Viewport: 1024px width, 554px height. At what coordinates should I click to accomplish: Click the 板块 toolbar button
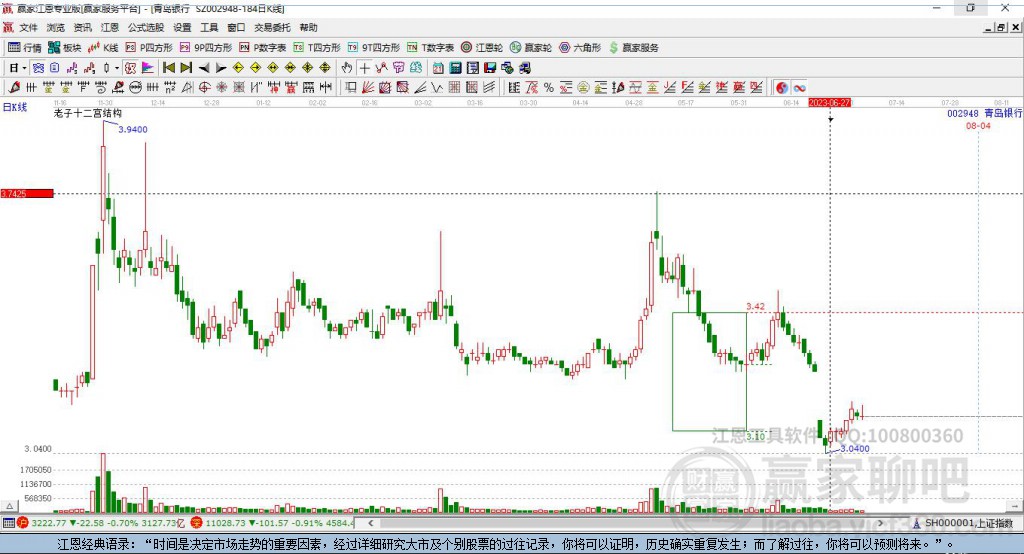point(65,48)
